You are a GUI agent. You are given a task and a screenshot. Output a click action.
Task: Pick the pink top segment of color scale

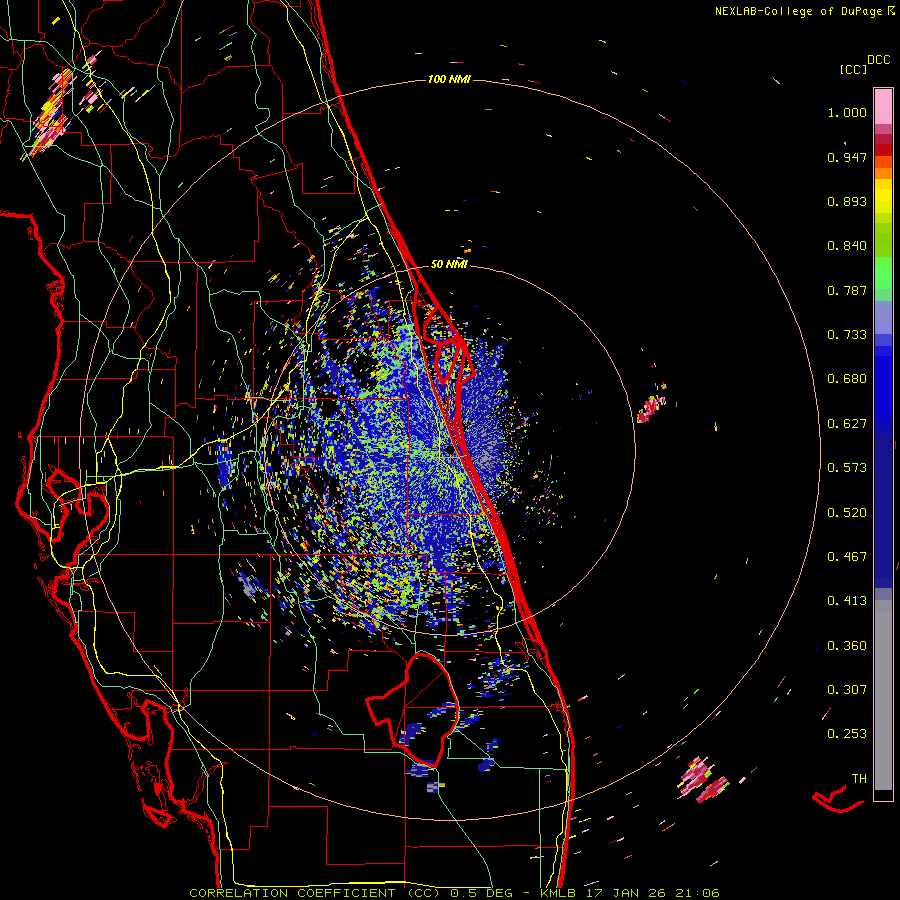pyautogui.click(x=883, y=106)
